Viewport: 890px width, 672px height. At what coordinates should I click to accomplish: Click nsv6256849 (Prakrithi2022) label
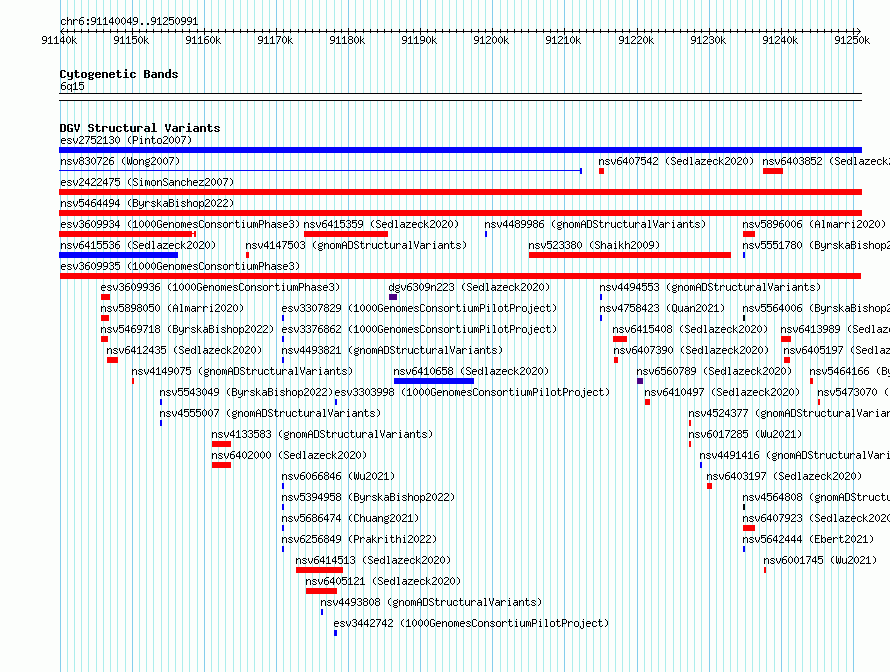point(359,539)
